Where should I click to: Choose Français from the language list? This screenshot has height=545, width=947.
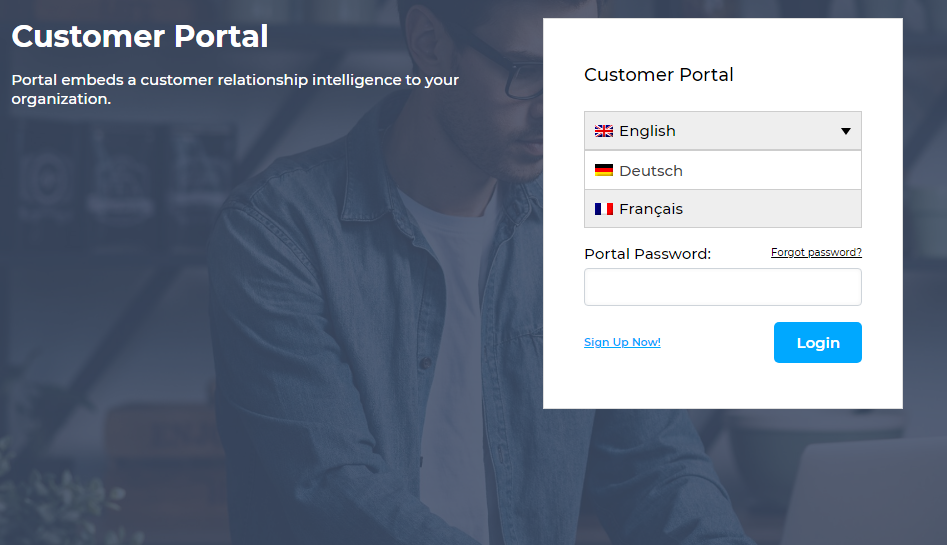(x=651, y=209)
